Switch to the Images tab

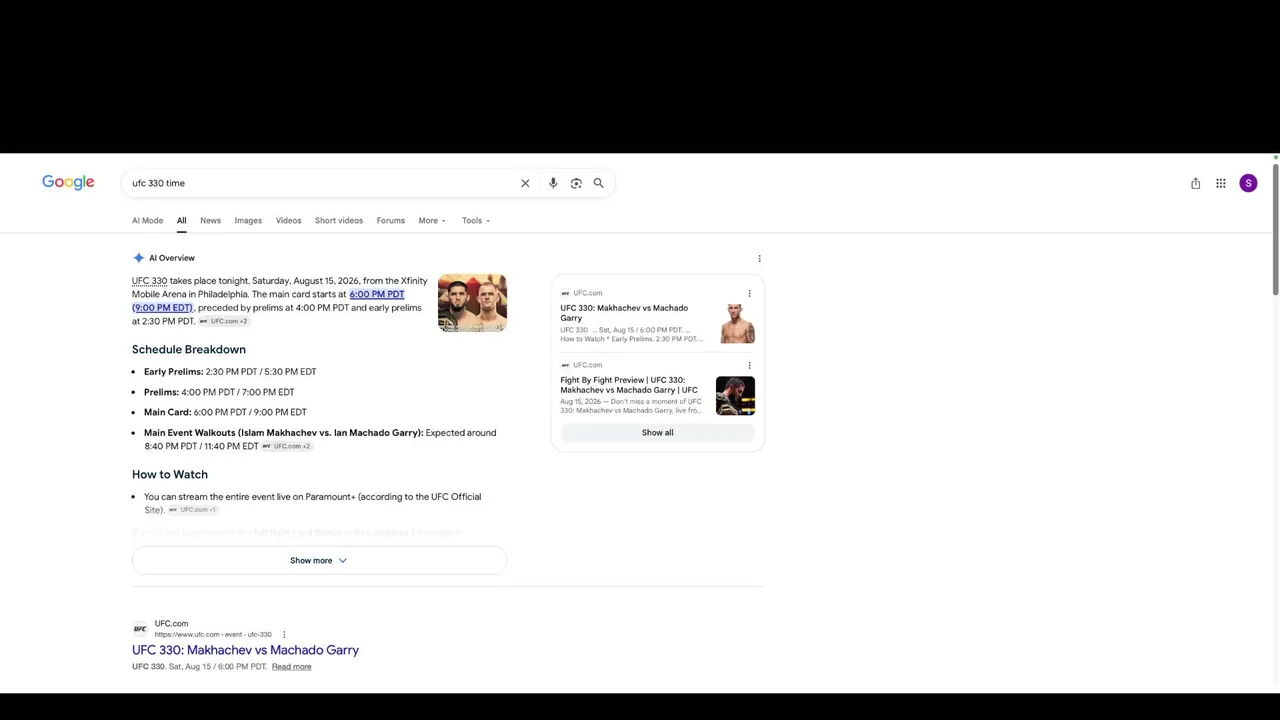[x=248, y=220]
